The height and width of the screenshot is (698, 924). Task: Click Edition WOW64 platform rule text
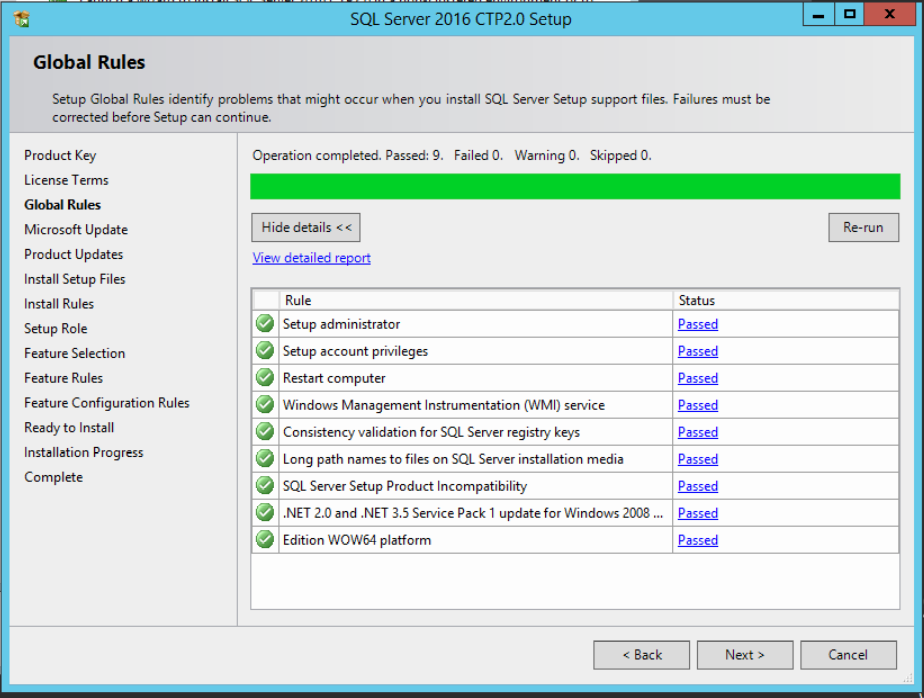pyautogui.click(x=357, y=541)
